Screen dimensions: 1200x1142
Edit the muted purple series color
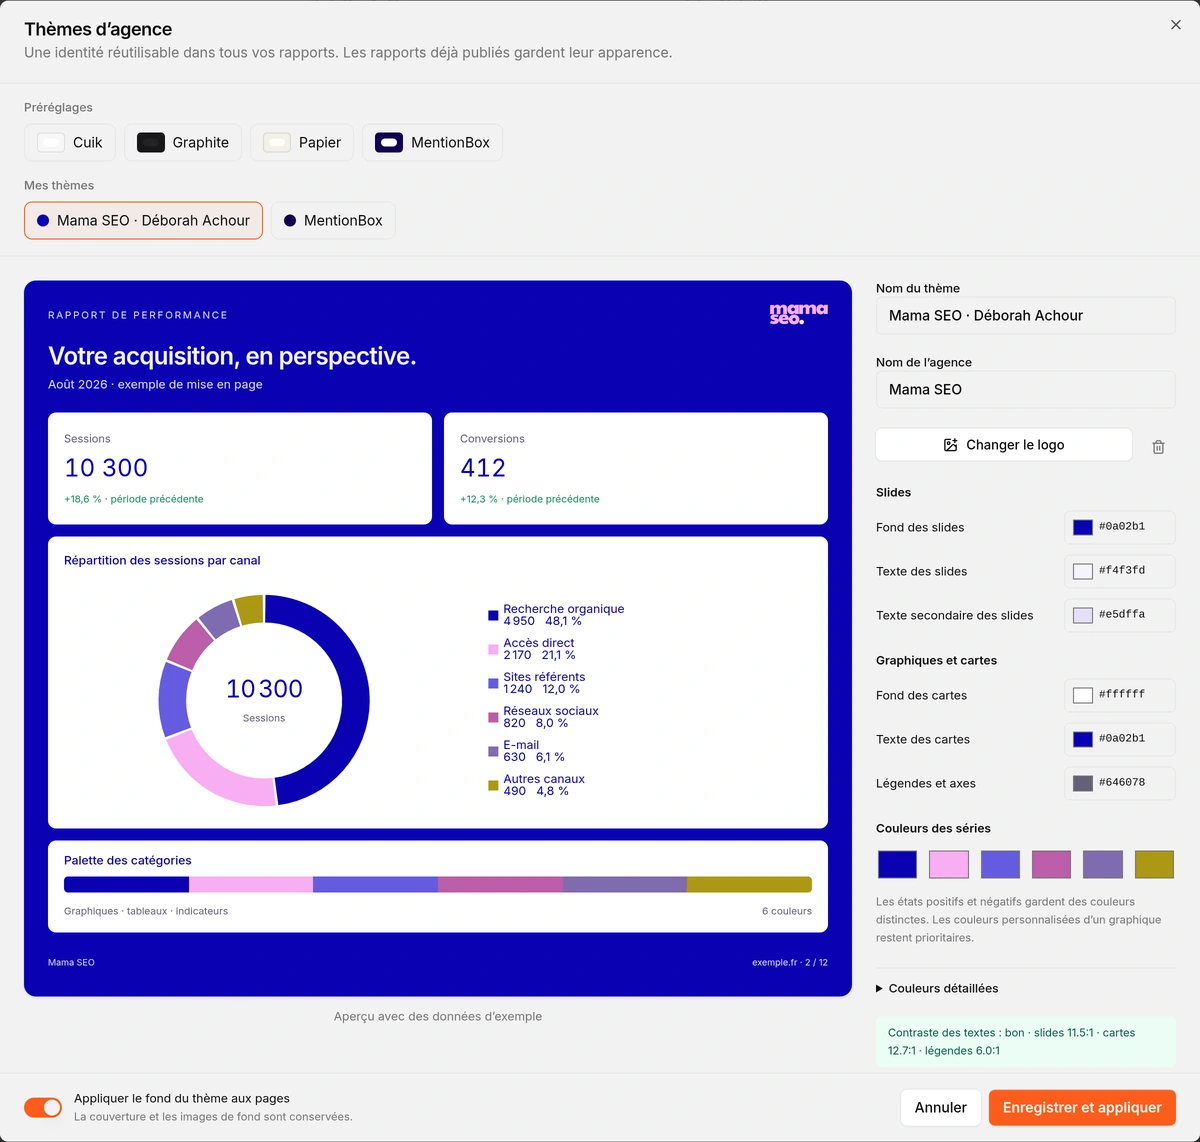pos(1103,864)
